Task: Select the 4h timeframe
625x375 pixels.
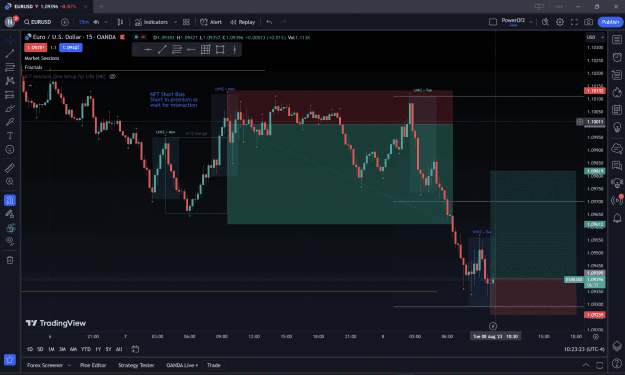Action: click(96, 22)
